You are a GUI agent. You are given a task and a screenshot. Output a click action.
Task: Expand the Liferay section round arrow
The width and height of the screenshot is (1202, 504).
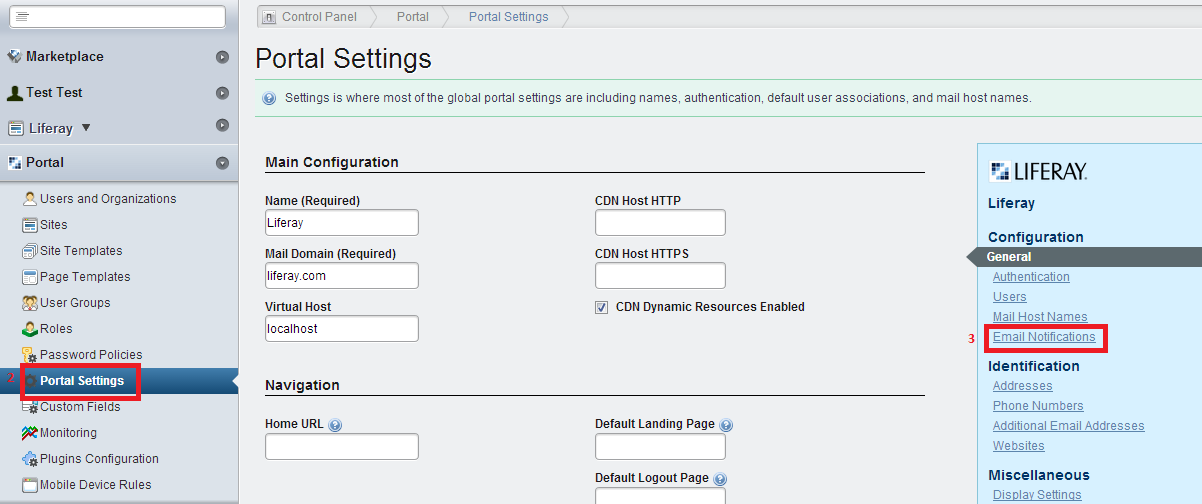coord(222,126)
